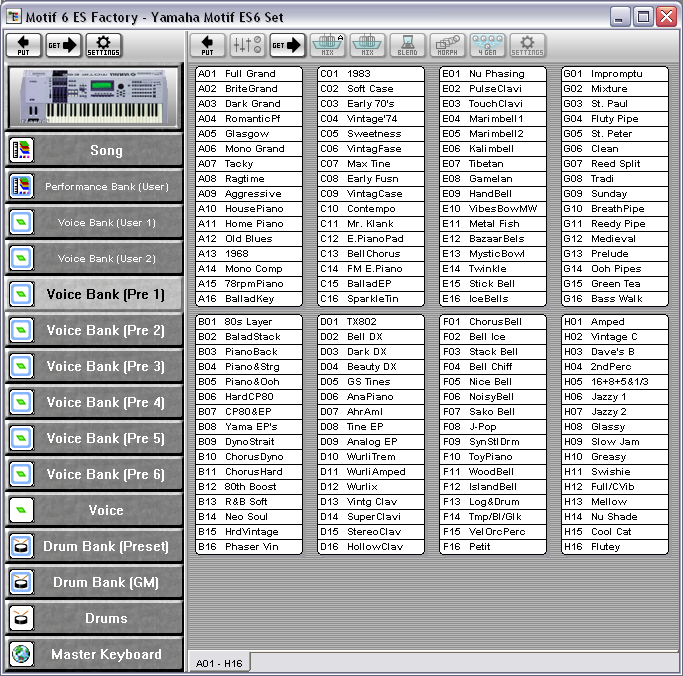Select voice G01 Impromptu
The width and height of the screenshot is (683, 676).
(x=615, y=74)
